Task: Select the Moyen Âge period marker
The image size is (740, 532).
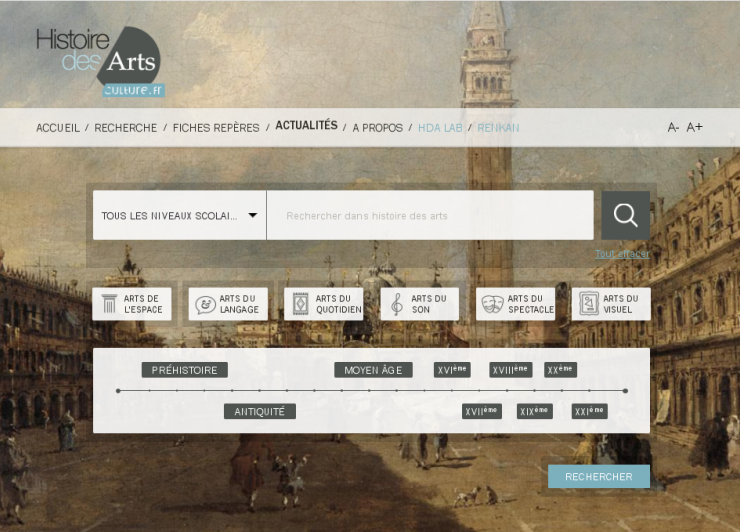Action: pyautogui.click(x=373, y=370)
